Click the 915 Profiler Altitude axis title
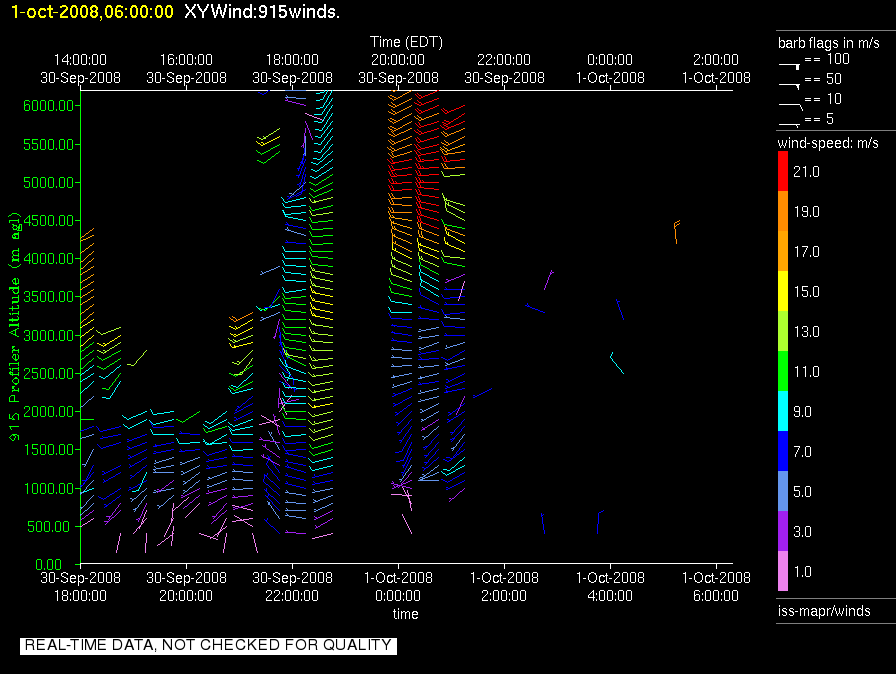896x674 pixels. [14, 327]
